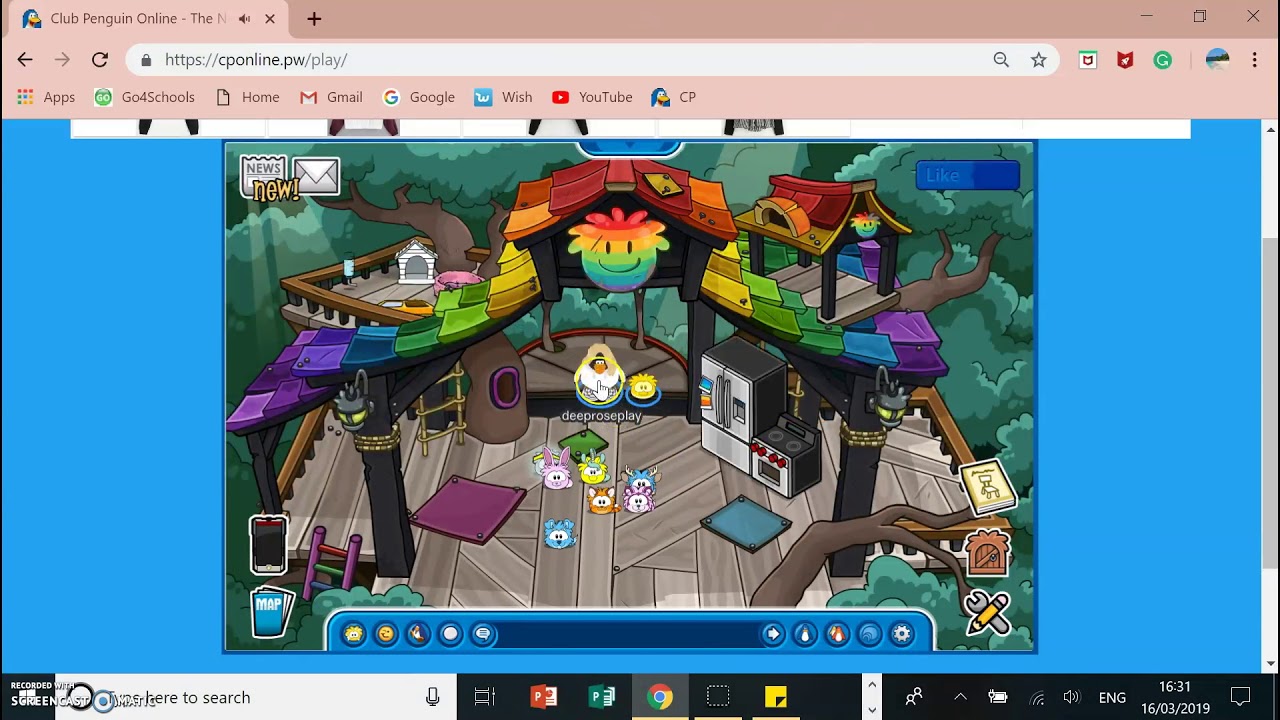This screenshot has width=1280, height=720.
Task: Open the Chrome three-dot menu
Action: point(1254,60)
